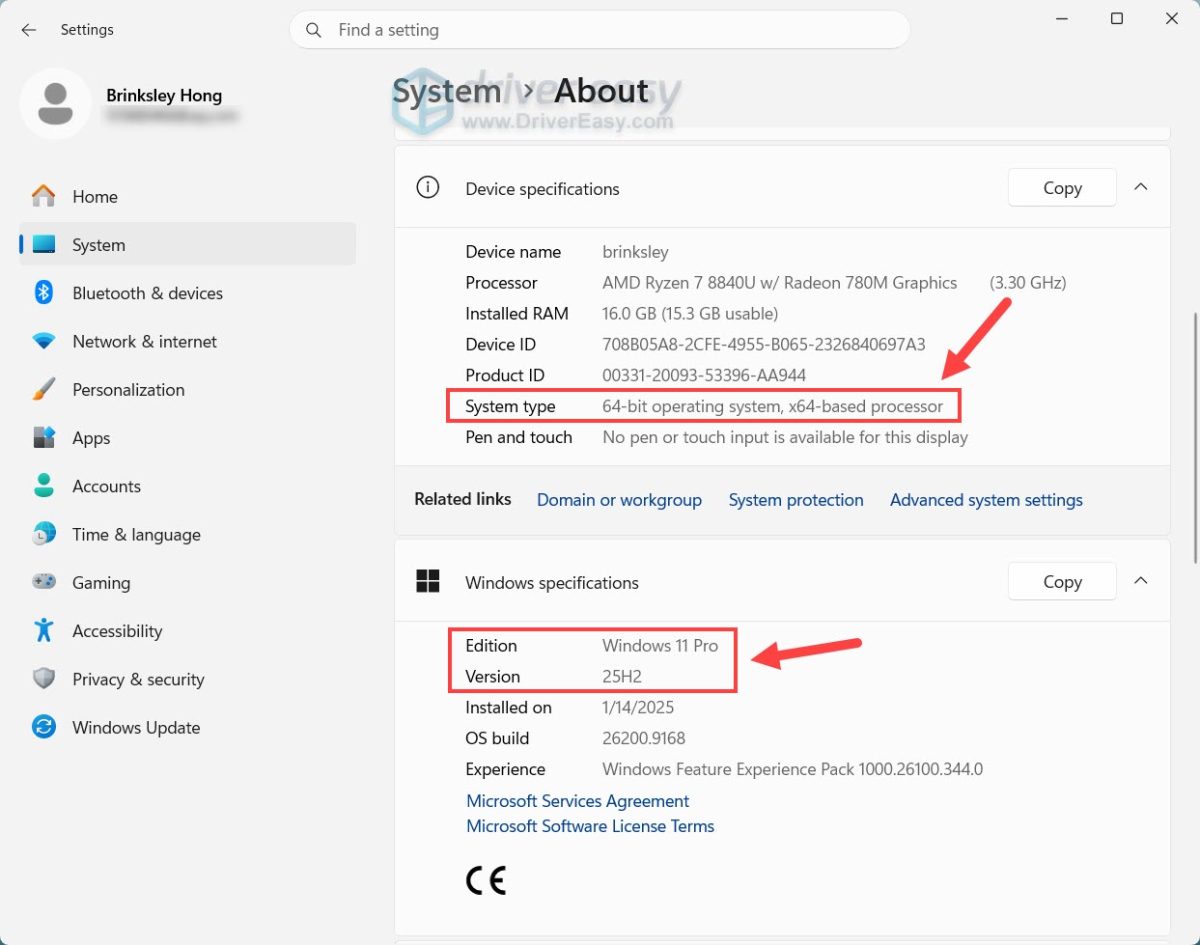Viewport: 1200px width, 945px height.
Task: Click the Brinksley Hong account name
Action: coord(164,96)
